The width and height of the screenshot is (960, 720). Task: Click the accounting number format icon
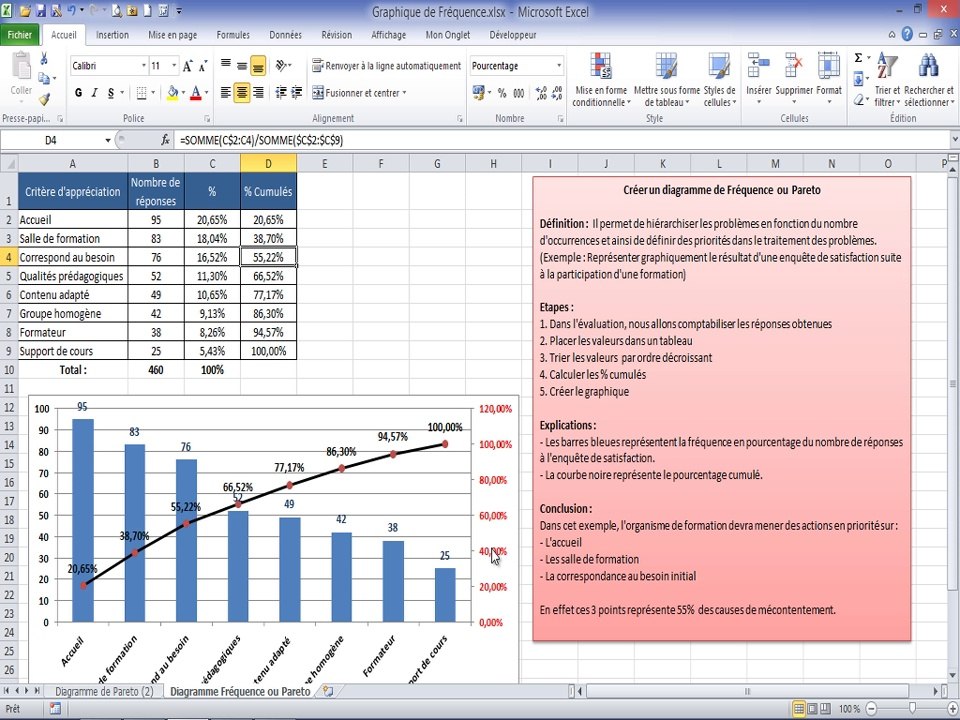[x=479, y=93]
